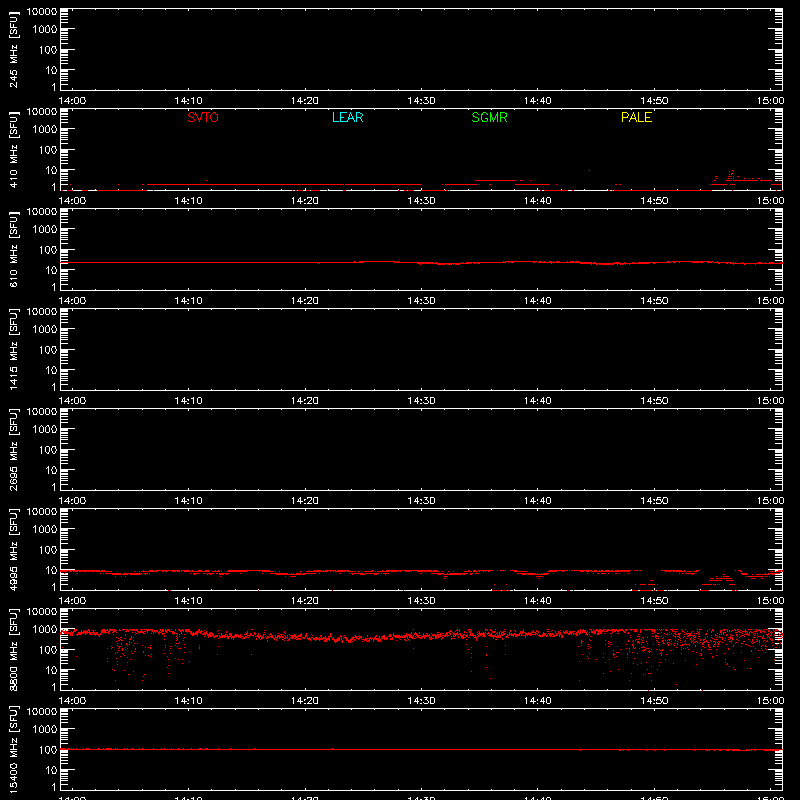Image resolution: width=800 pixels, height=800 pixels.
Task: Click the 1000 y-tick of 8800 MHz panel
Action: coord(45,630)
